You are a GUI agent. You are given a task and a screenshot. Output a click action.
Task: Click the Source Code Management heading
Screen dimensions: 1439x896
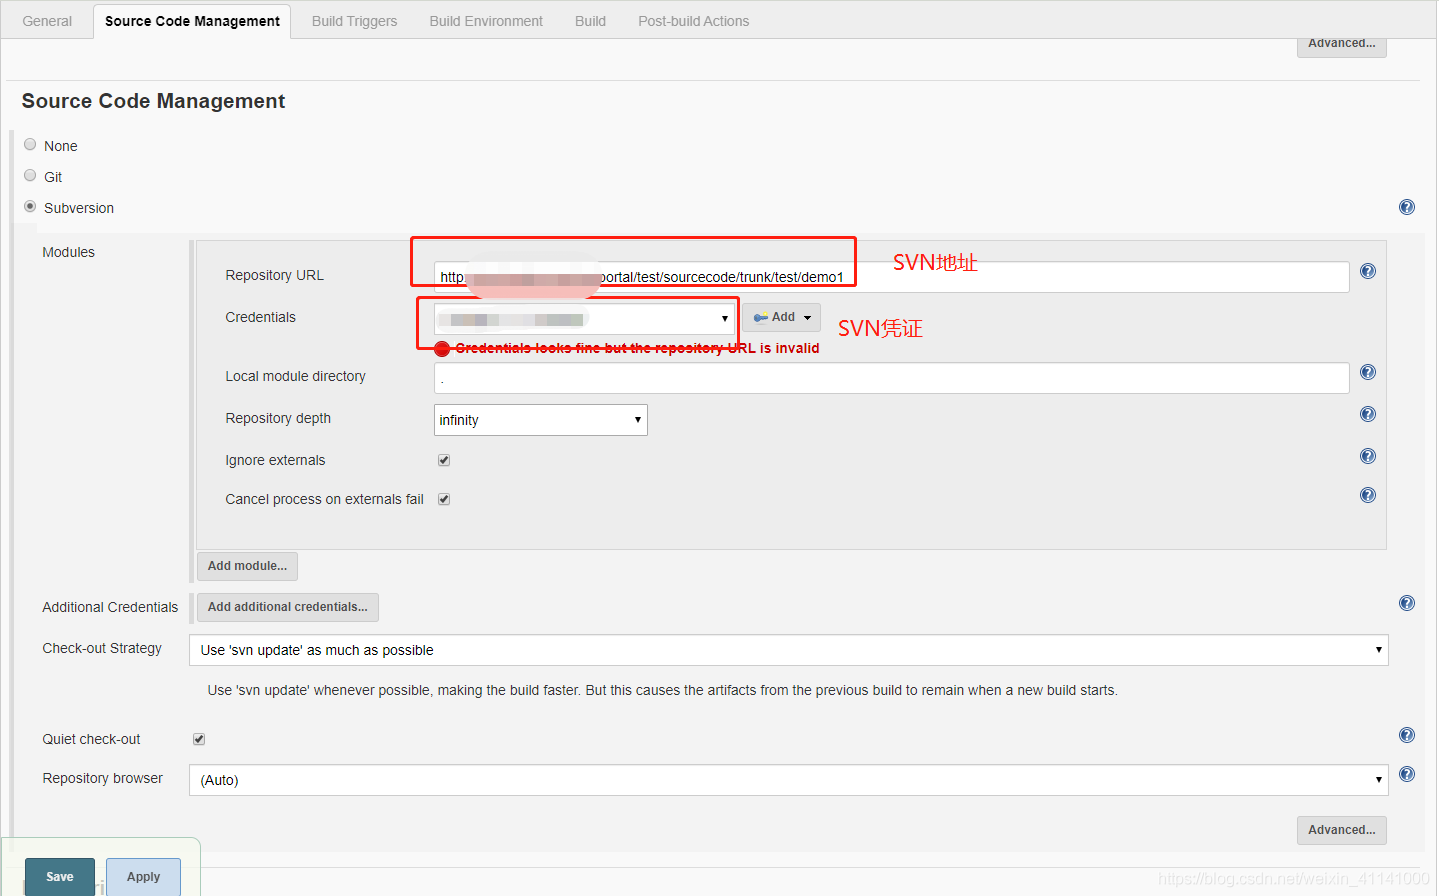(x=153, y=101)
